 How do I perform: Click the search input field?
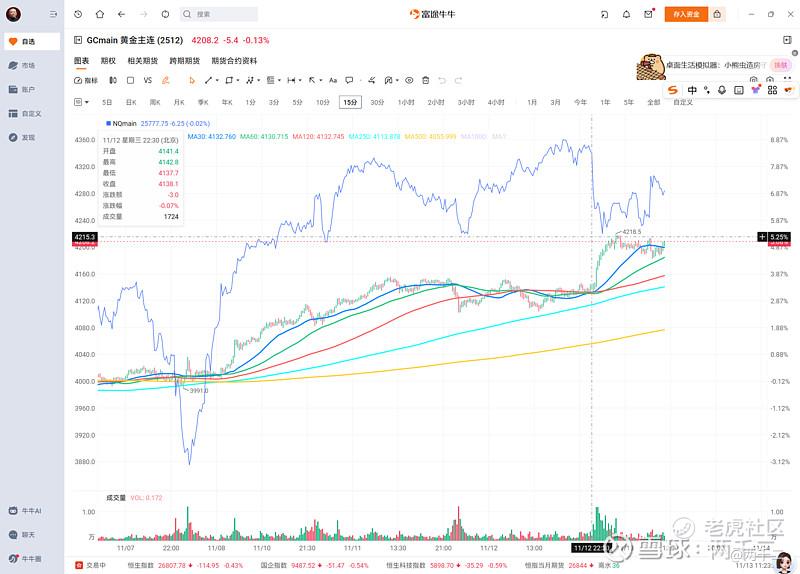219,14
